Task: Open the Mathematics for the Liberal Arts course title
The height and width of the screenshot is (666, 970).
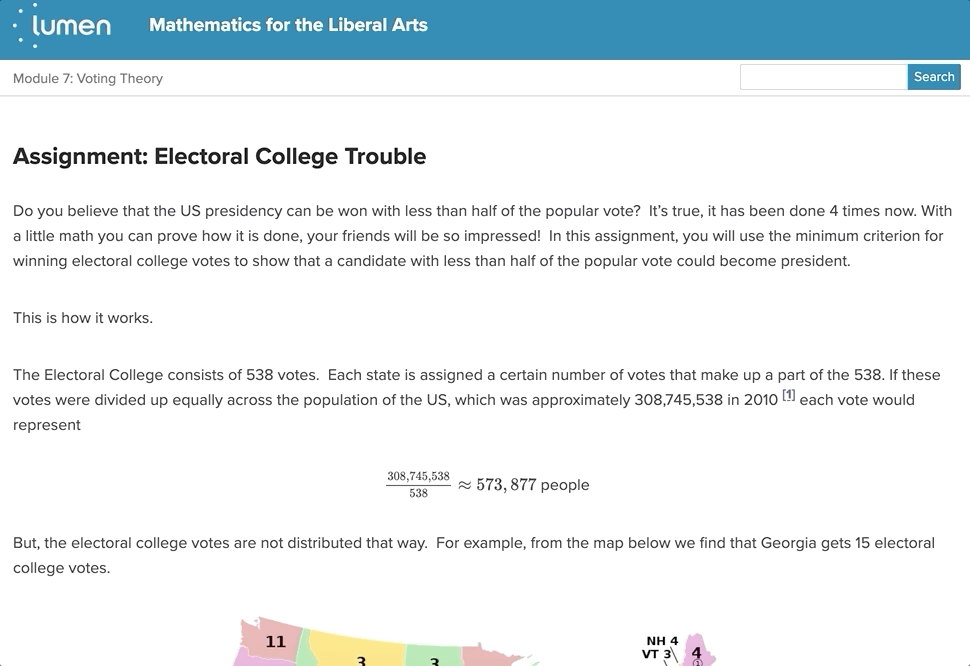Action: click(288, 25)
